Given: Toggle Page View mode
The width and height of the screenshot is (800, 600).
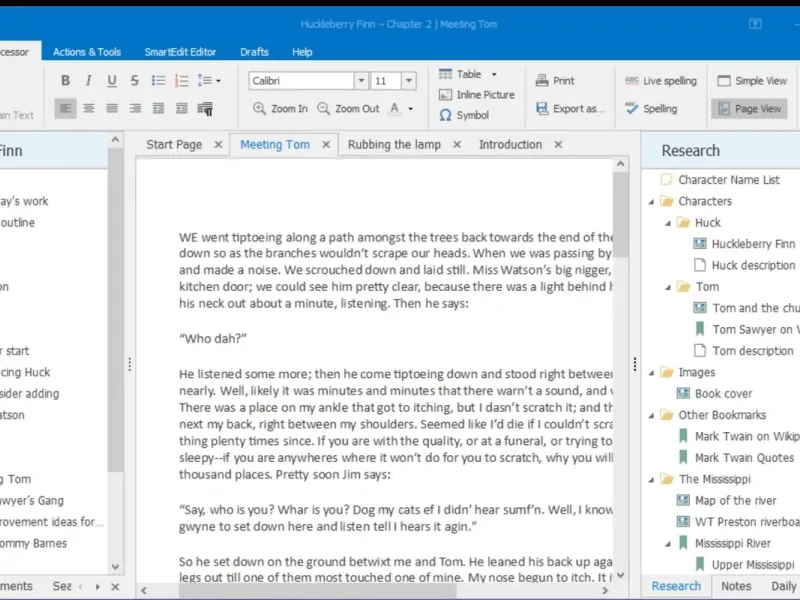Looking at the screenshot, I should (x=749, y=108).
